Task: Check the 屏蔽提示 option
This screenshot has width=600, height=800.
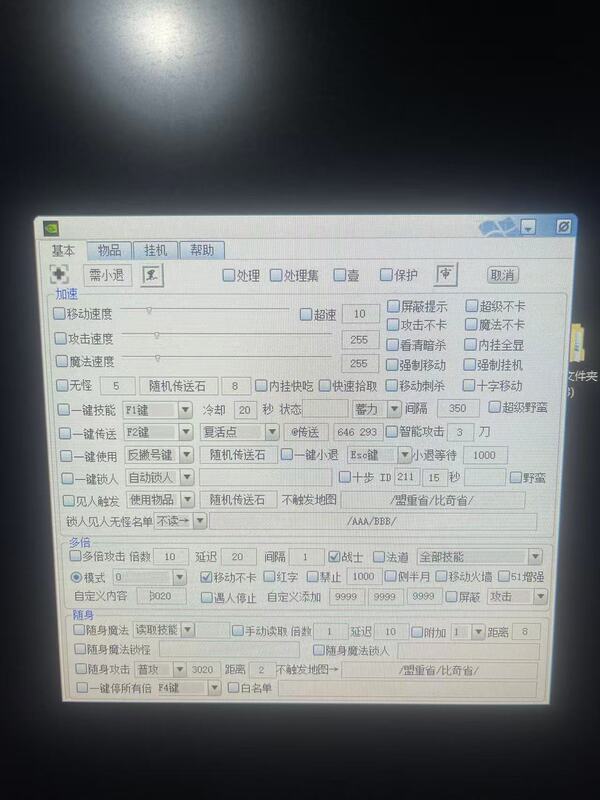Action: [x=393, y=306]
